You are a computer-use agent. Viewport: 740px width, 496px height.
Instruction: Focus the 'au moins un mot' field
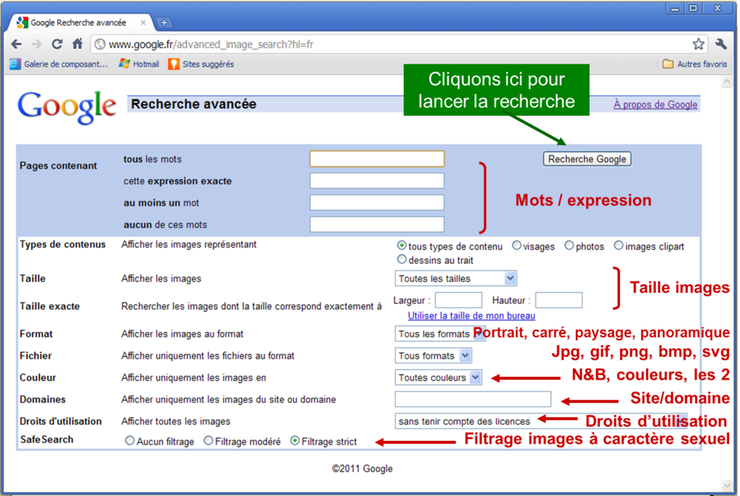(377, 202)
